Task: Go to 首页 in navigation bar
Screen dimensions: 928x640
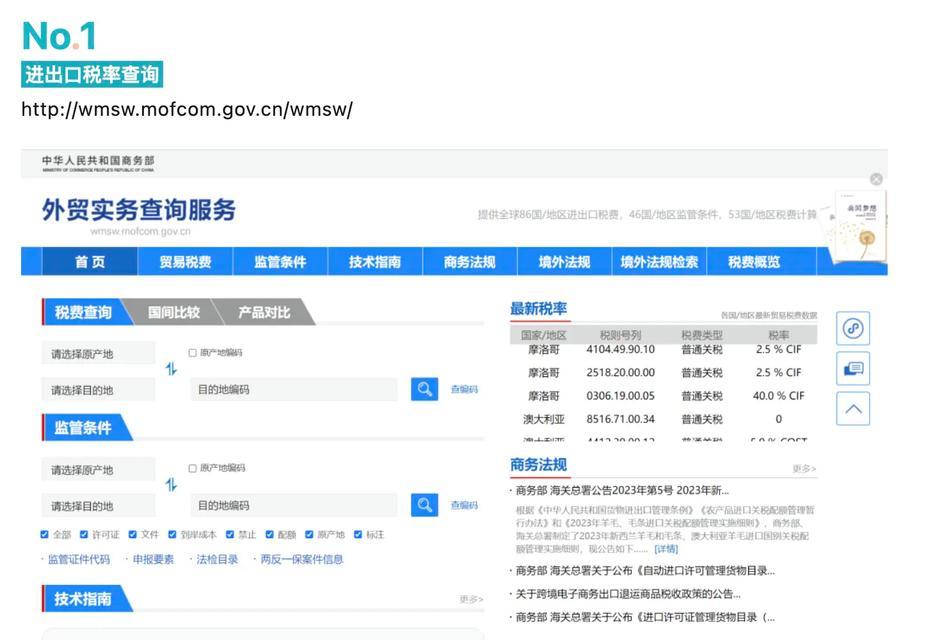Action: click(90, 262)
